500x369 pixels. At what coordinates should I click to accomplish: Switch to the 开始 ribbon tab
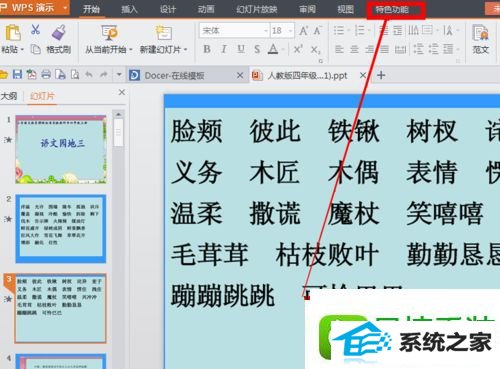pyautogui.click(x=91, y=9)
